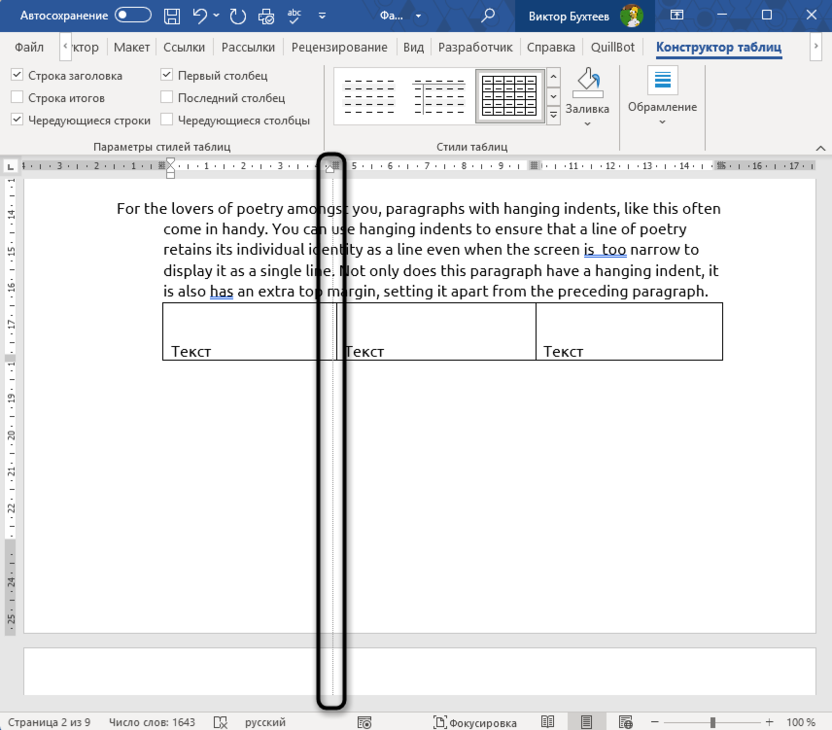Select Web Layout view icon in status bar
The width and height of the screenshot is (832, 730).
625,722
